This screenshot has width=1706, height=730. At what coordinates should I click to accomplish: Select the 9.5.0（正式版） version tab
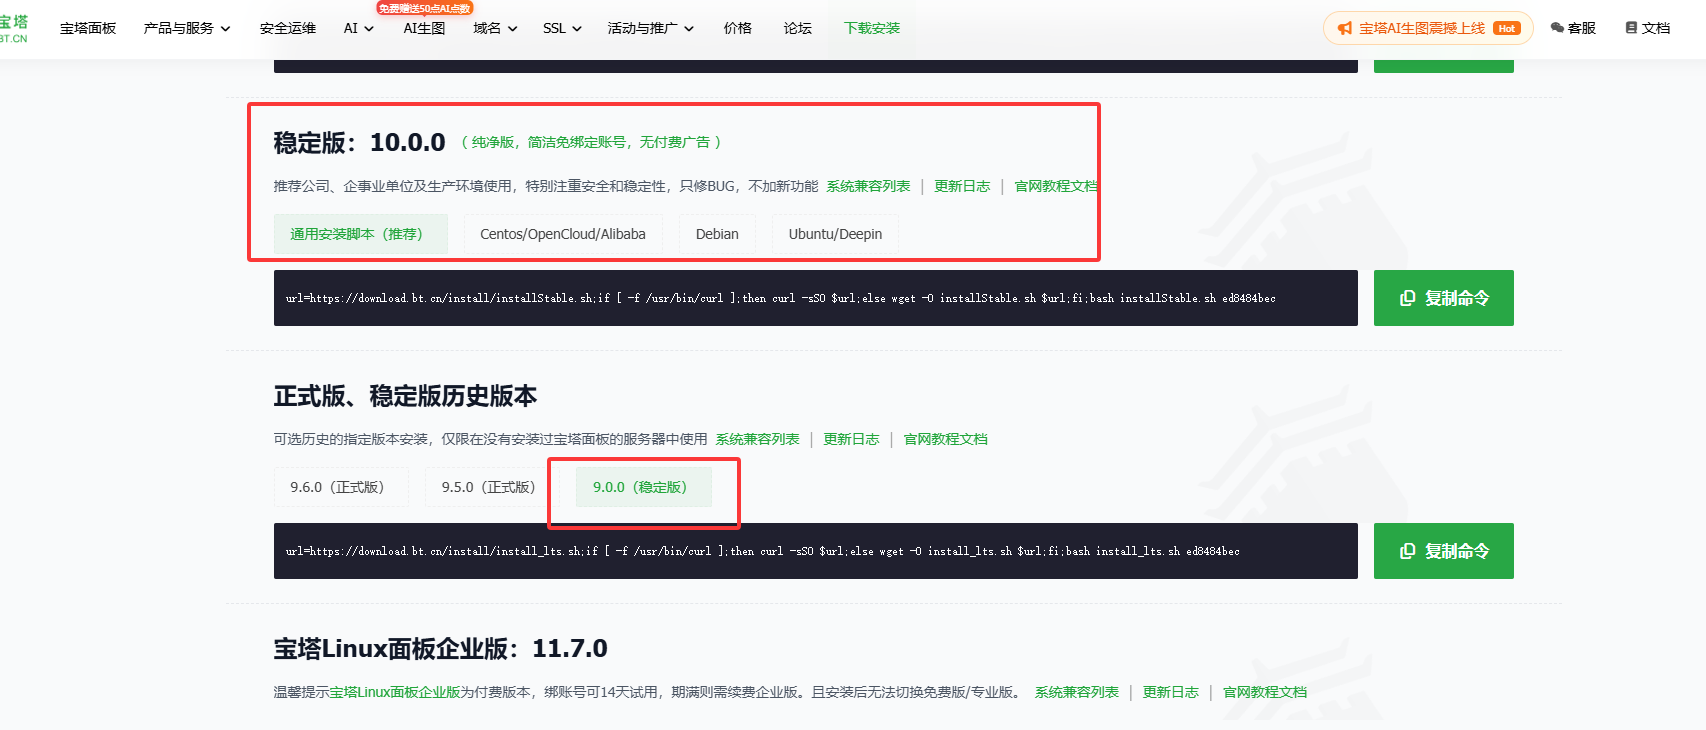coord(488,487)
